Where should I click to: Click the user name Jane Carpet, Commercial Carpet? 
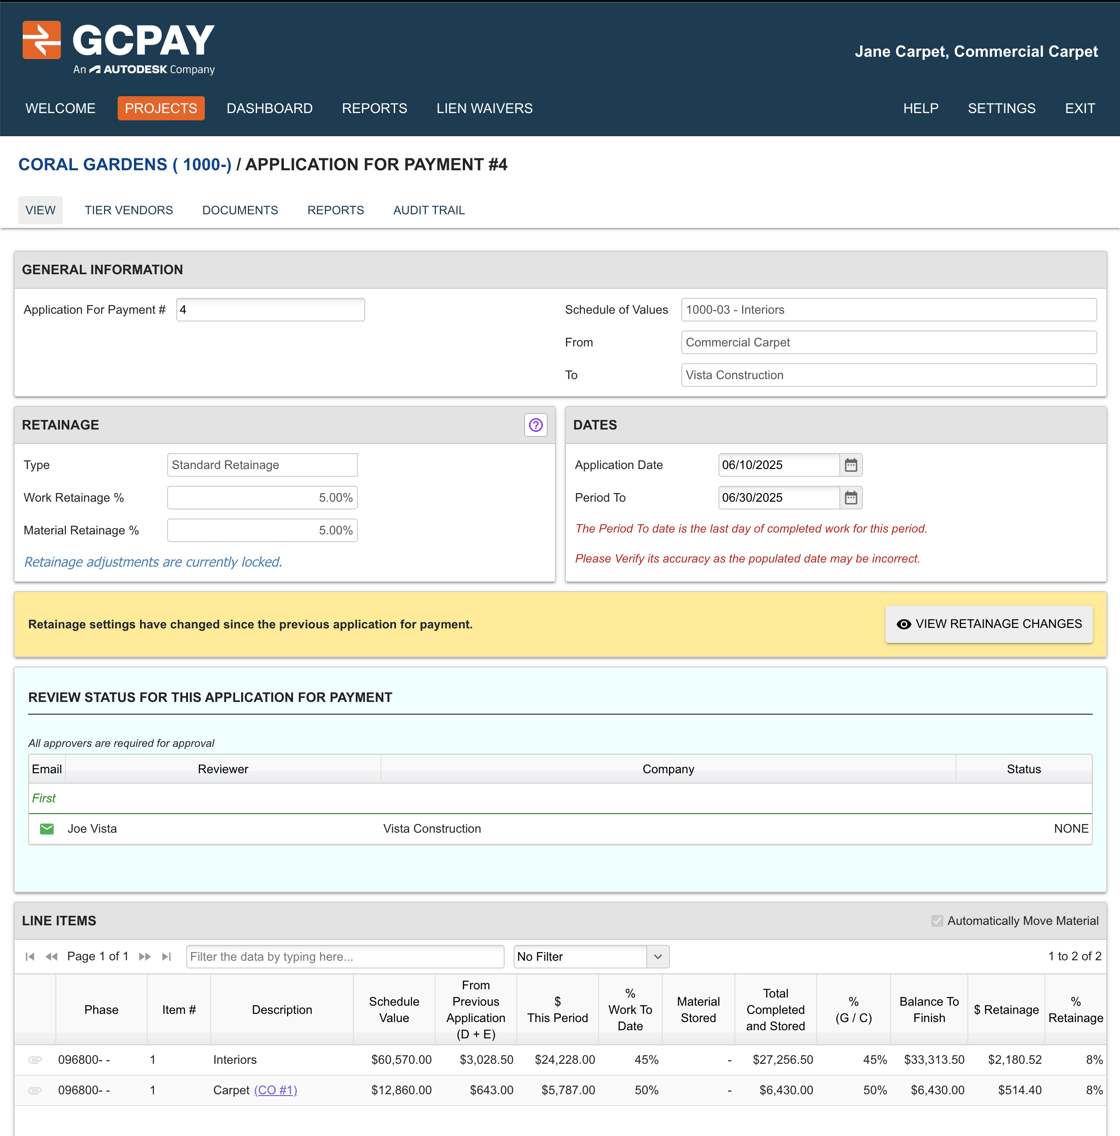pos(976,51)
